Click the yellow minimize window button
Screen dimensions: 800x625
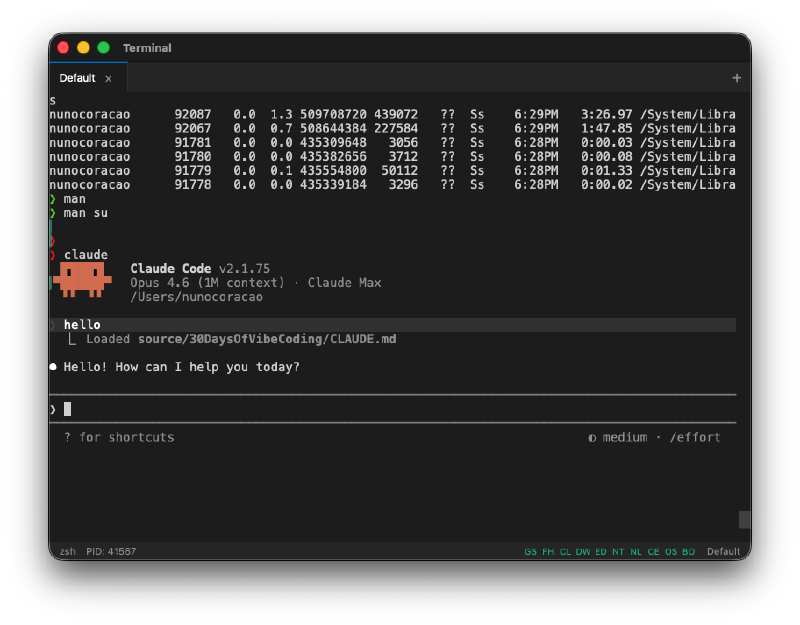[83, 47]
